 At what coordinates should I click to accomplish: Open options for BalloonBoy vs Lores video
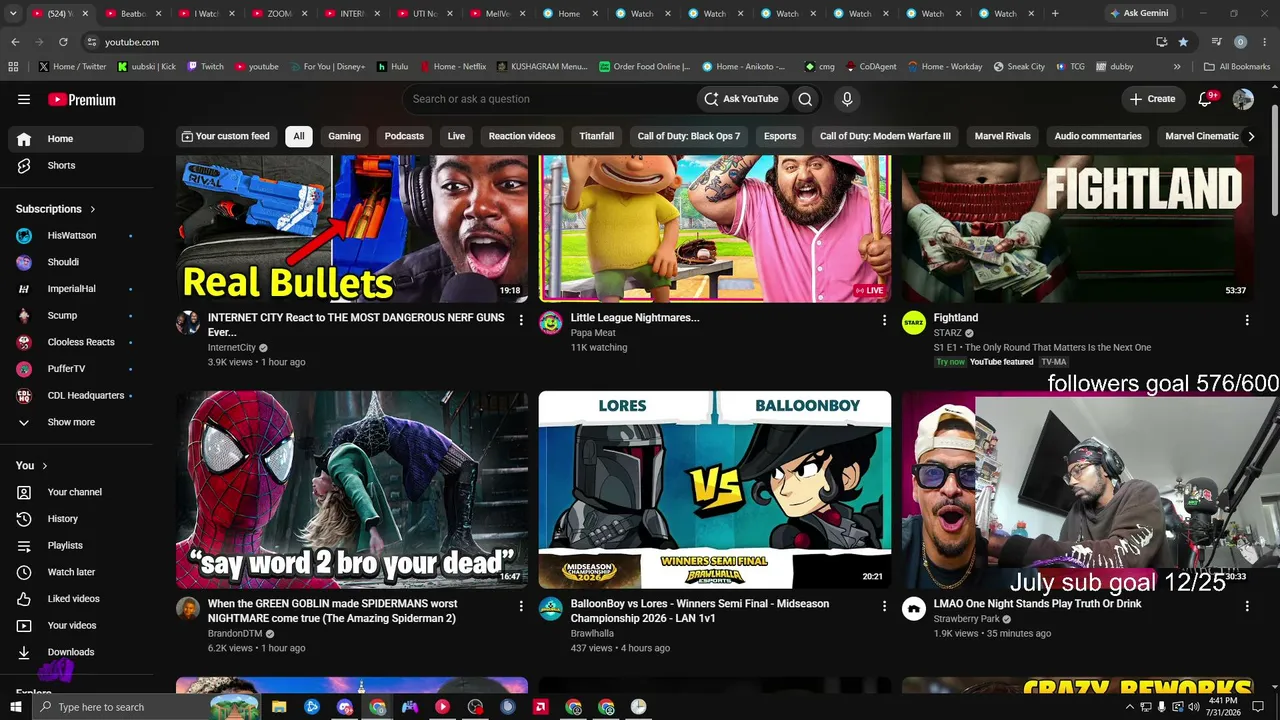[884, 606]
